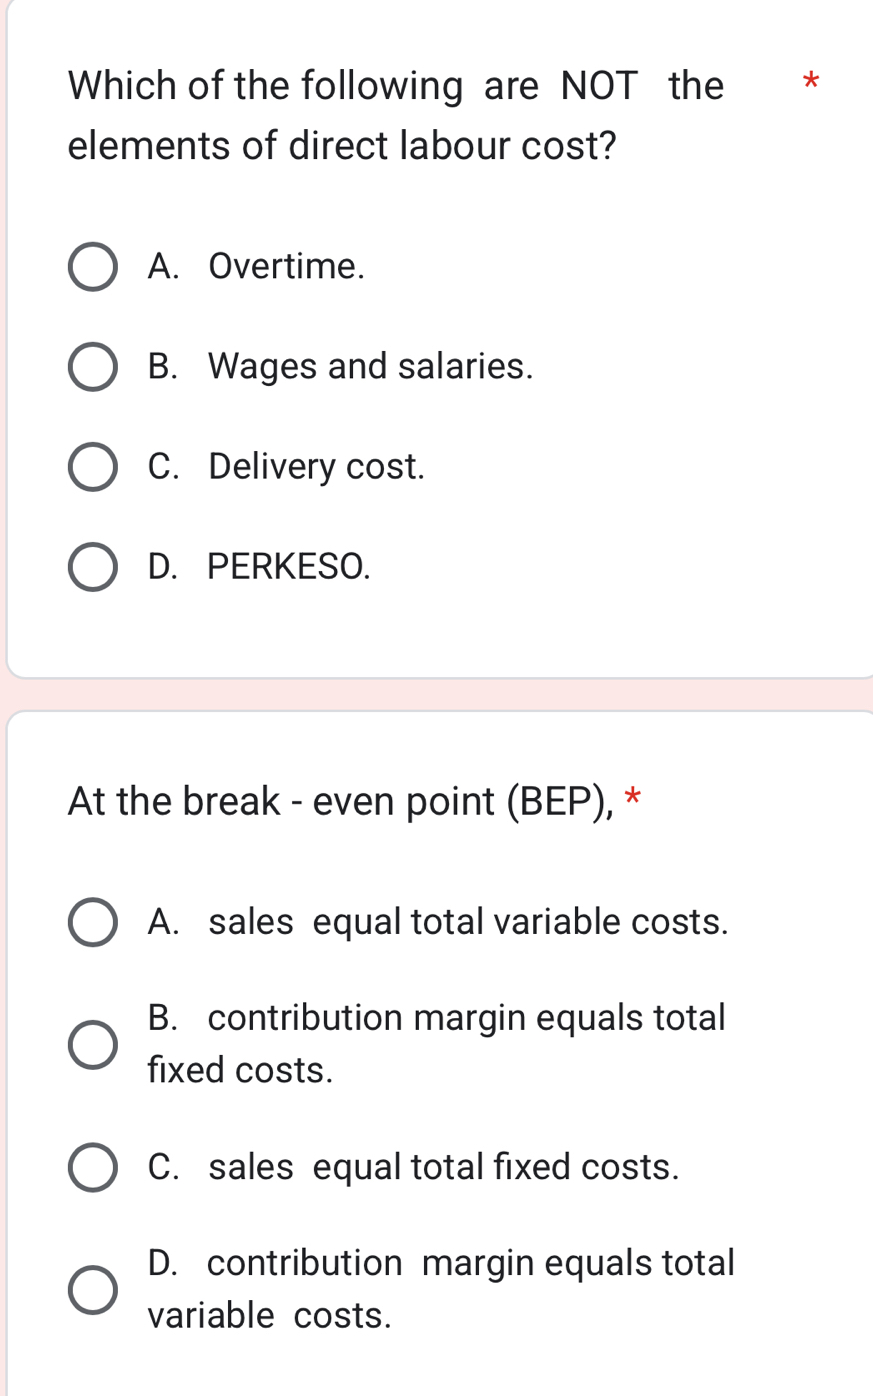Click label text 'contribution margin equals total variable costs'
The width and height of the screenshot is (873, 1396).
[440, 1264]
